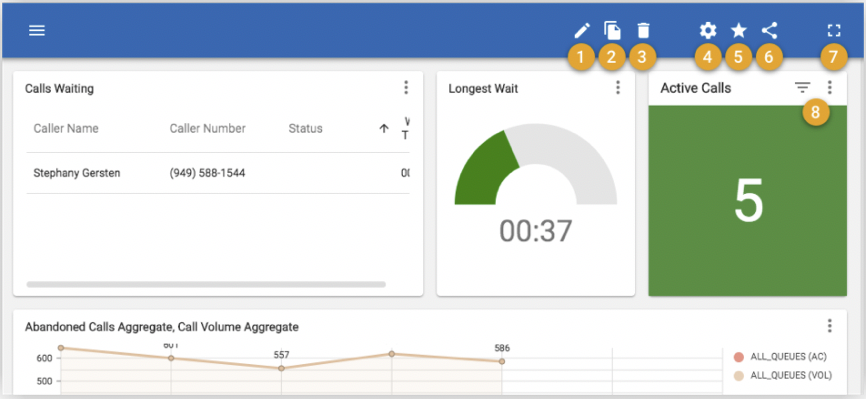Sort by Caller Number column header
866x399 pixels.
pos(208,128)
